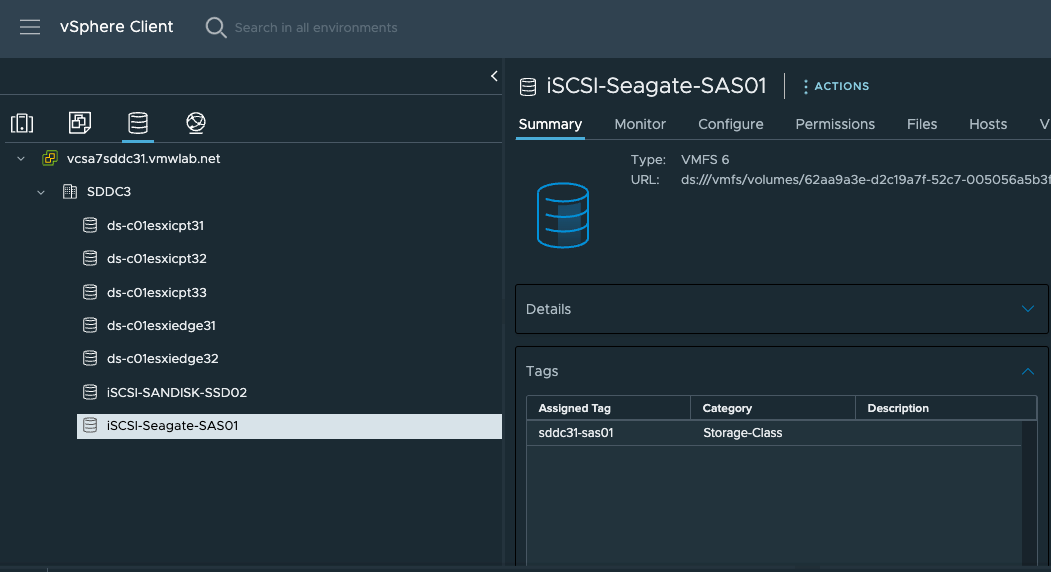Switch to Storage inventory view
Screen dimensions: 1051x572
138,123
